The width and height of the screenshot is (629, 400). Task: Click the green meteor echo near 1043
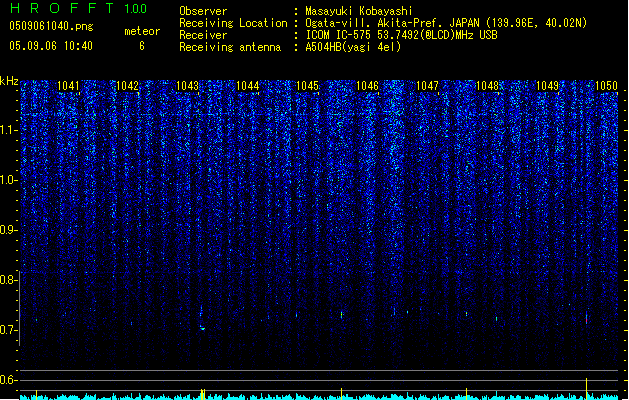(x=203, y=328)
